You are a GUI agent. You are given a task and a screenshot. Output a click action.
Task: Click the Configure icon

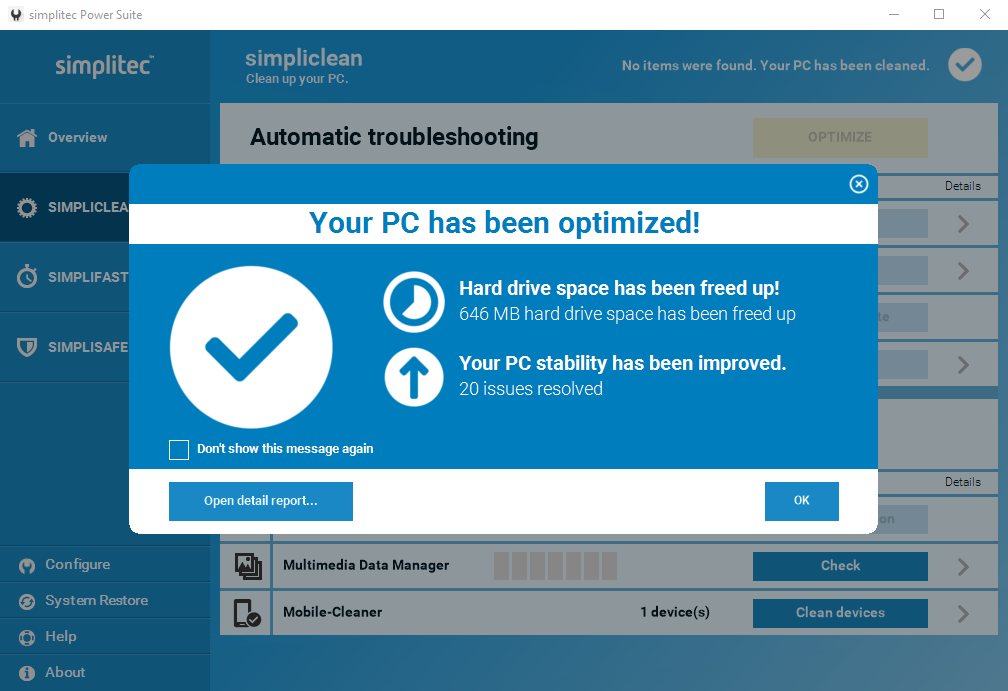pyautogui.click(x=27, y=566)
